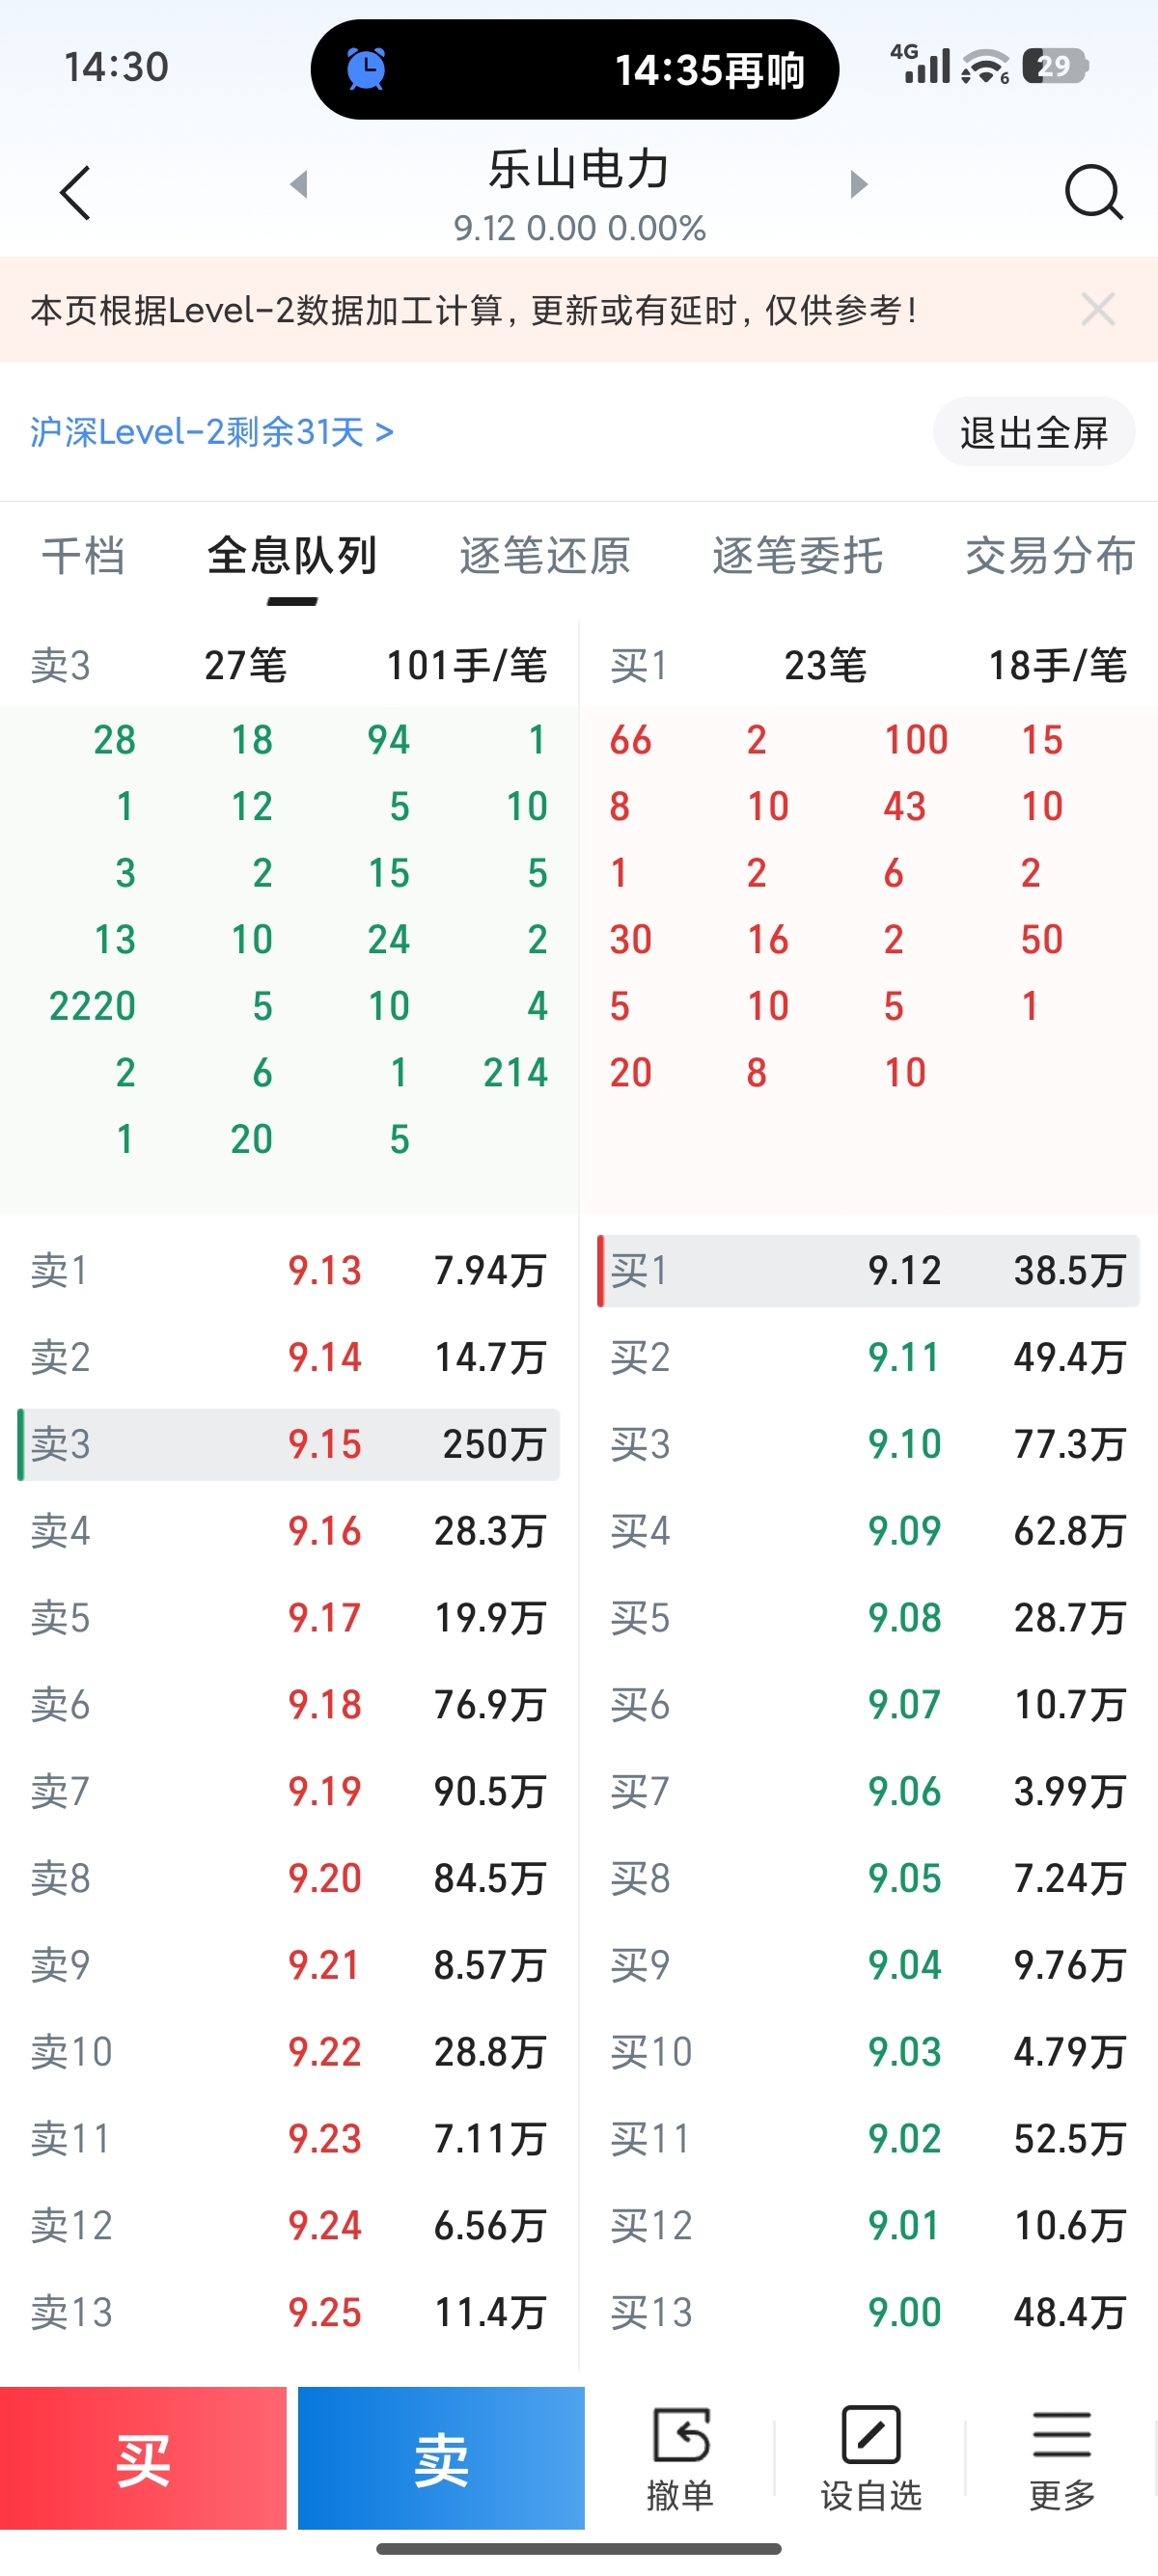Viewport: 1158px width, 2576px height.
Task: Select the 买2 9.11 price row
Action: (x=868, y=1358)
